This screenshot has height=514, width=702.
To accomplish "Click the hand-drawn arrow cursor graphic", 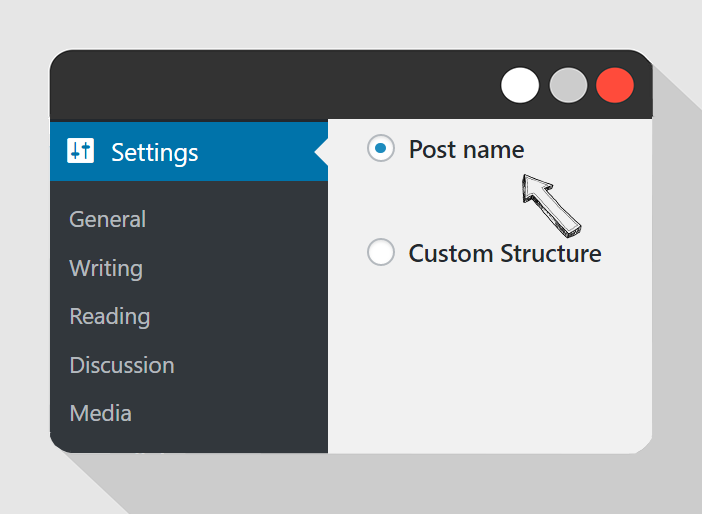I will pos(552,206).
